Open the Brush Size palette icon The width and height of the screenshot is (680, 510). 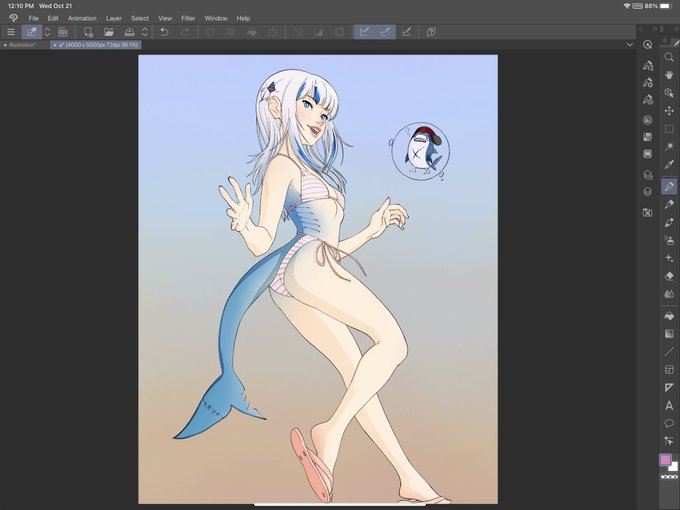click(648, 100)
